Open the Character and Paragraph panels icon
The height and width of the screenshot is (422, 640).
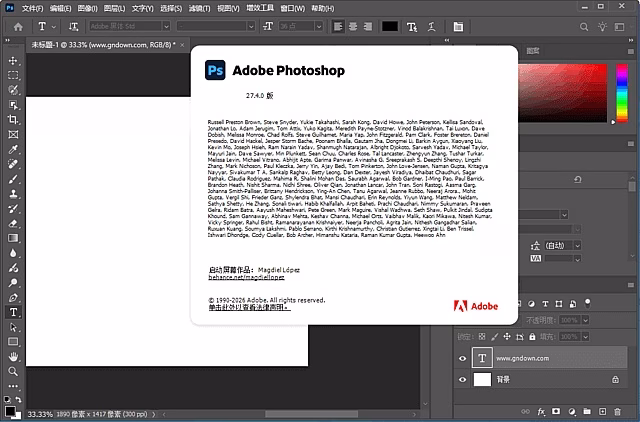458,27
